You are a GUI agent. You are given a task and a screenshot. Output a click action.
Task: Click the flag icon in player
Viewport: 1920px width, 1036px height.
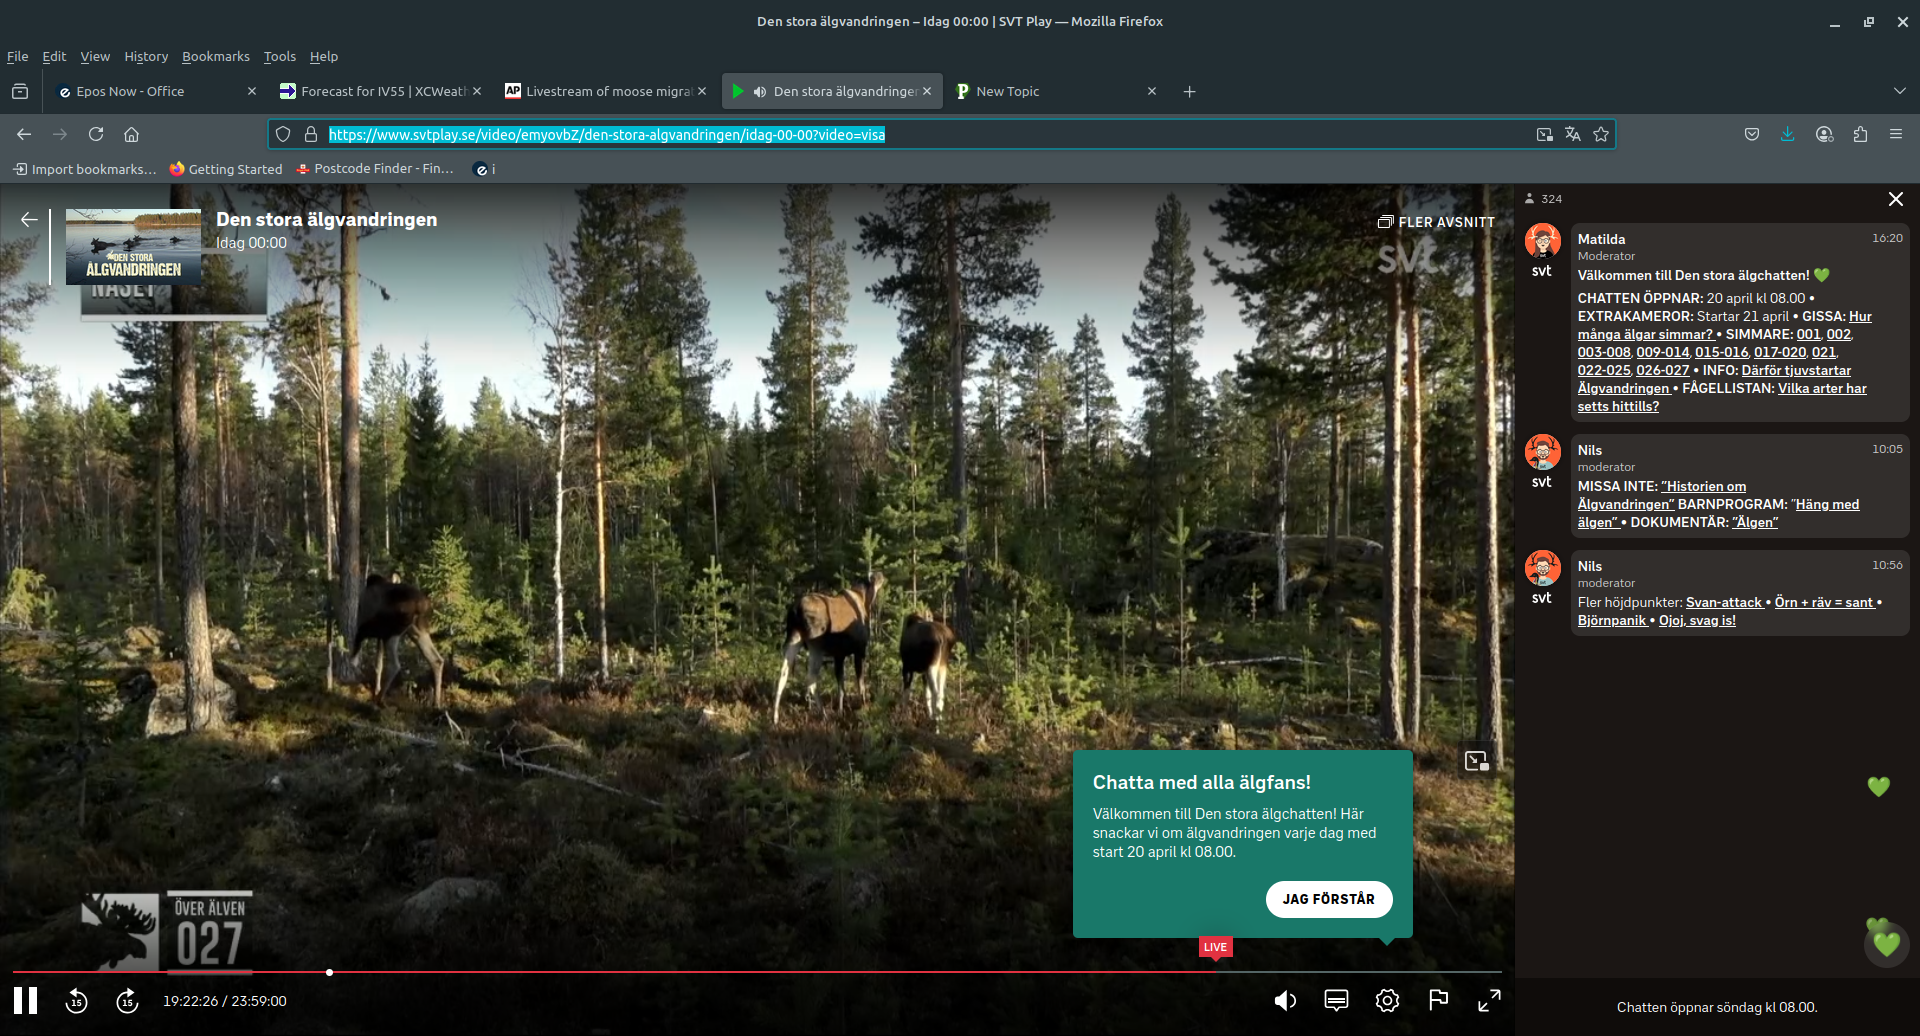[1438, 1000]
